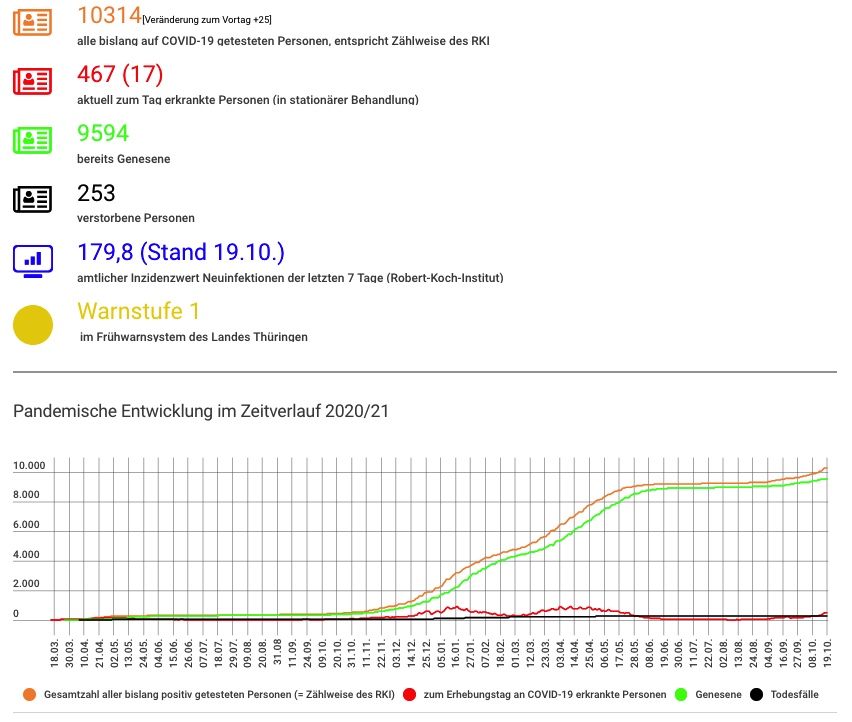Viewport: 852px width, 722px height.
Task: Click the green recovered-persons card icon
Action: [33, 140]
